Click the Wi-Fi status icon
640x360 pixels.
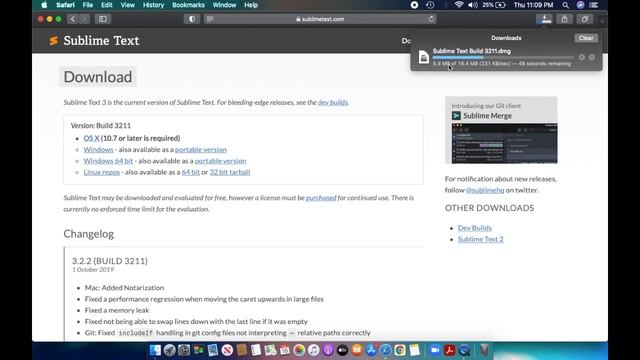459,5
